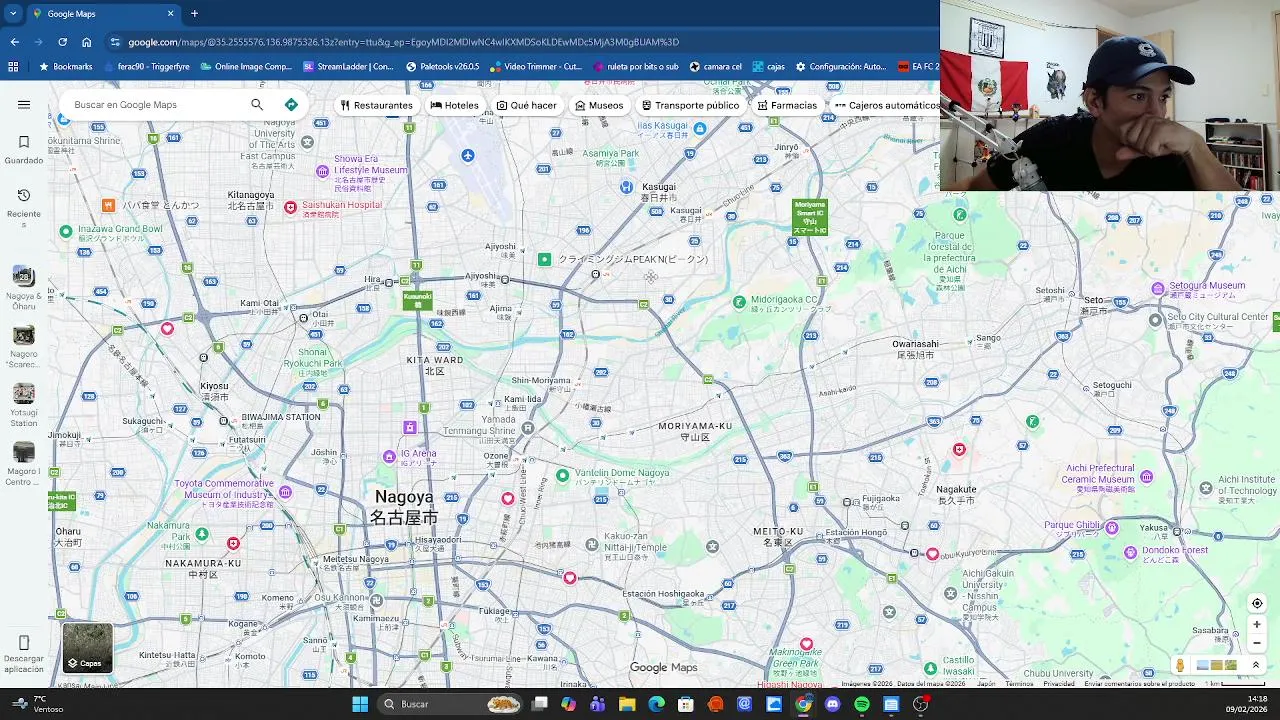Screen dimensions: 1280x720
Task: Open the Paletools v26.0.5 bookmark
Action: pyautogui.click(x=443, y=67)
